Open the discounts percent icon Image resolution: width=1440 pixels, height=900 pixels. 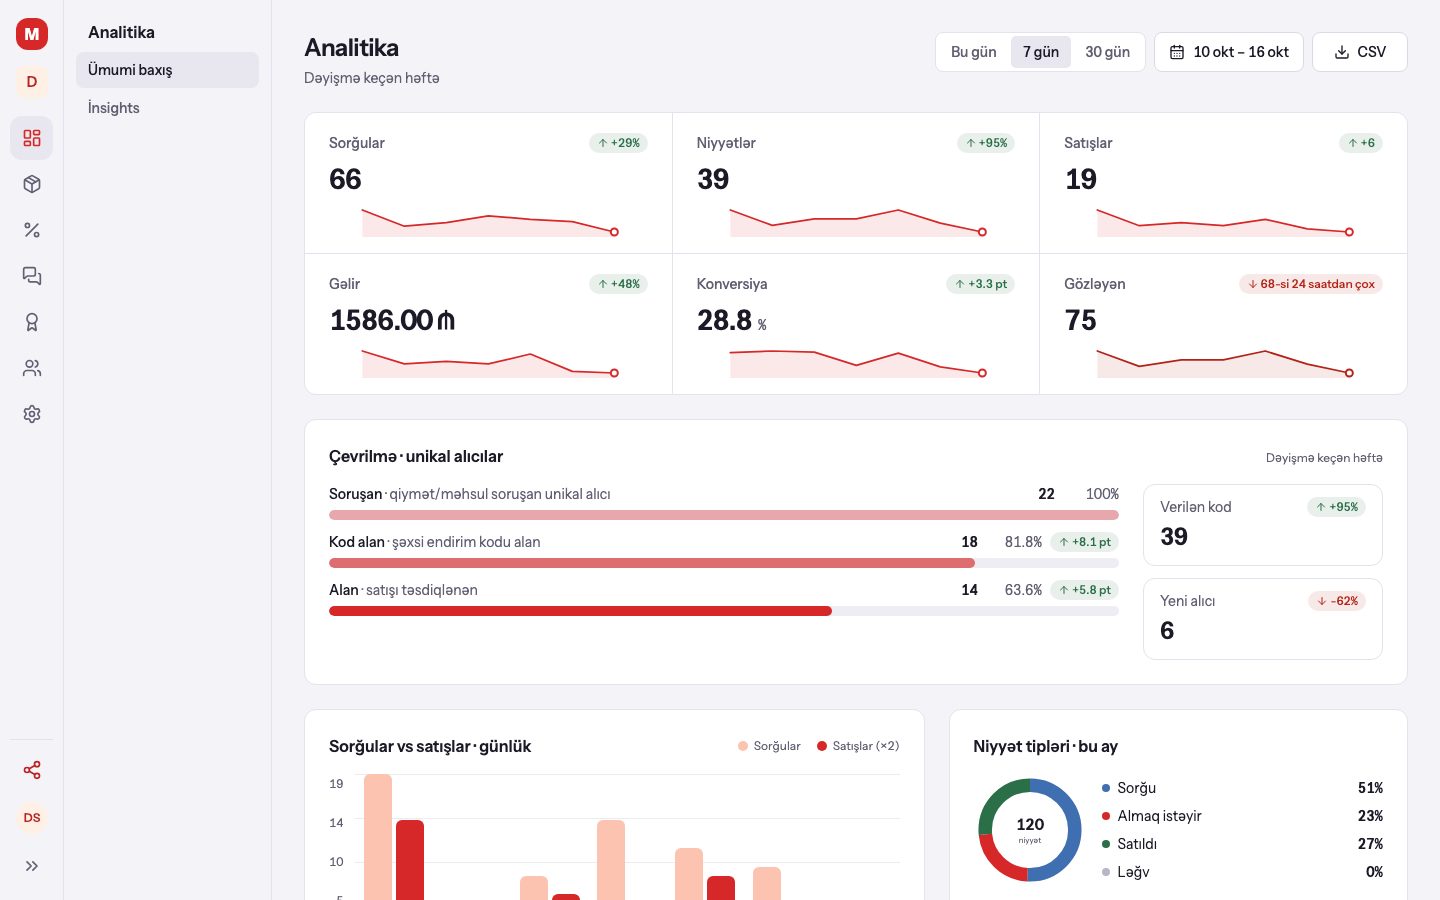pyautogui.click(x=32, y=230)
